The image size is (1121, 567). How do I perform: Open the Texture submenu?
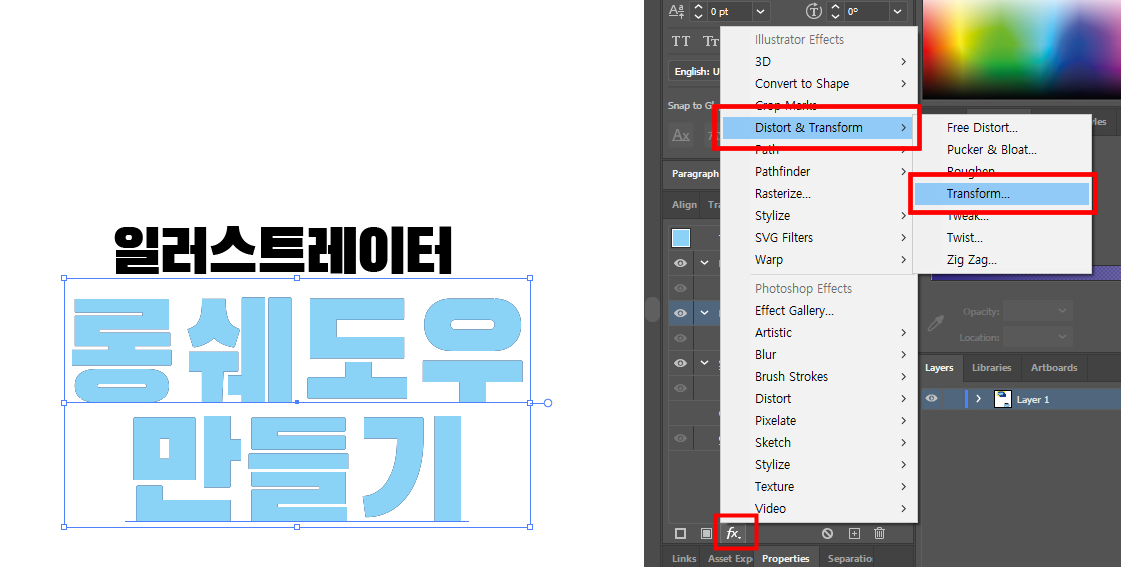819,486
